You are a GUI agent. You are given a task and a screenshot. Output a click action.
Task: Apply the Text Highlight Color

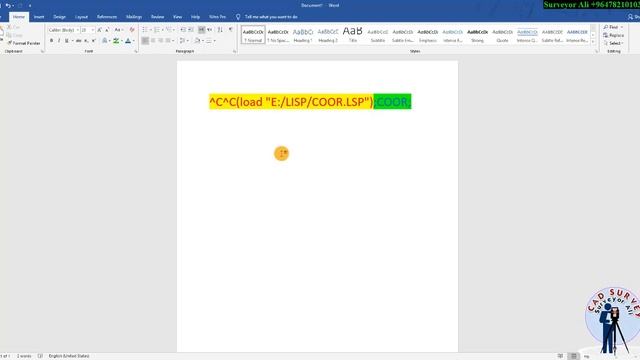pos(116,41)
